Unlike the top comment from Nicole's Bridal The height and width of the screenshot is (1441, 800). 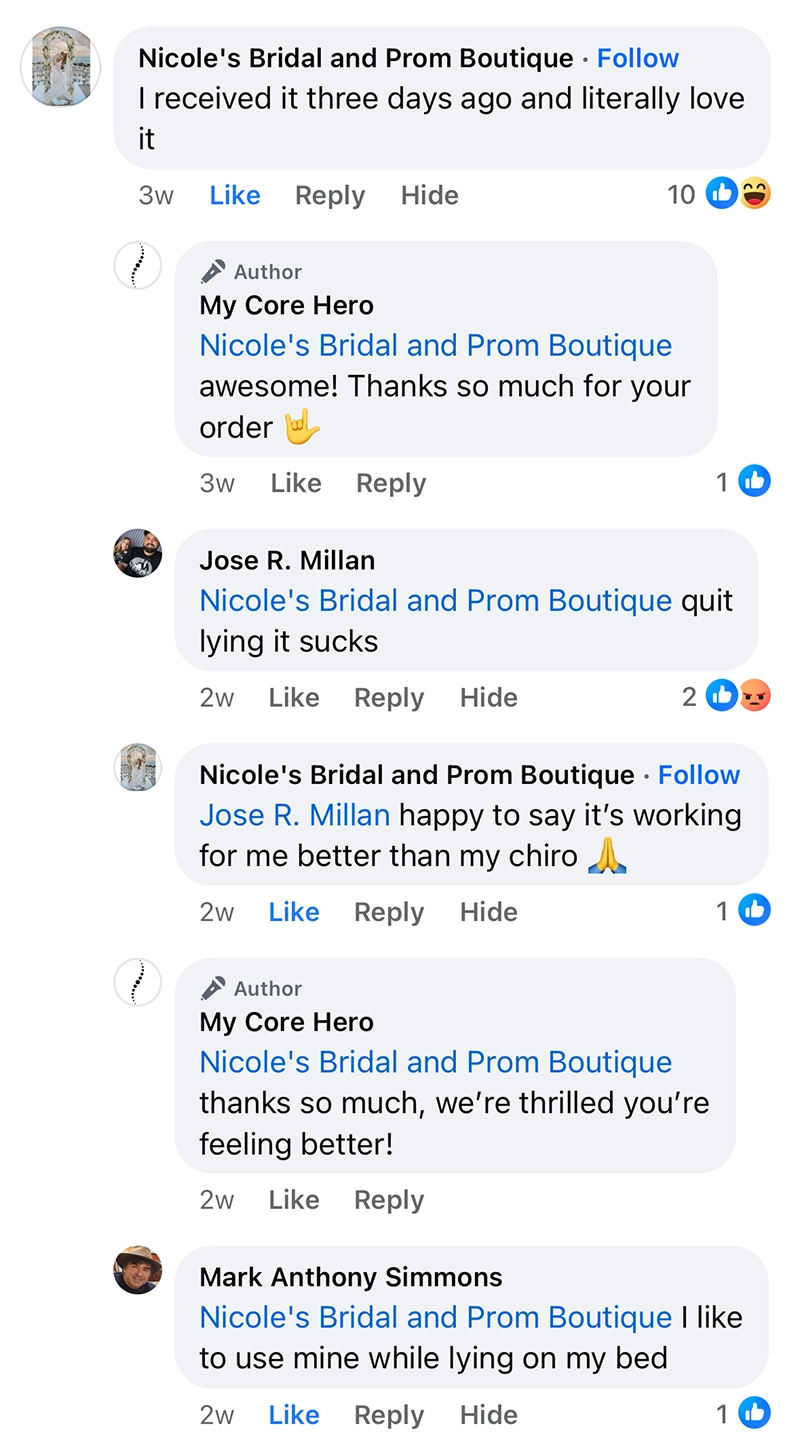(235, 195)
